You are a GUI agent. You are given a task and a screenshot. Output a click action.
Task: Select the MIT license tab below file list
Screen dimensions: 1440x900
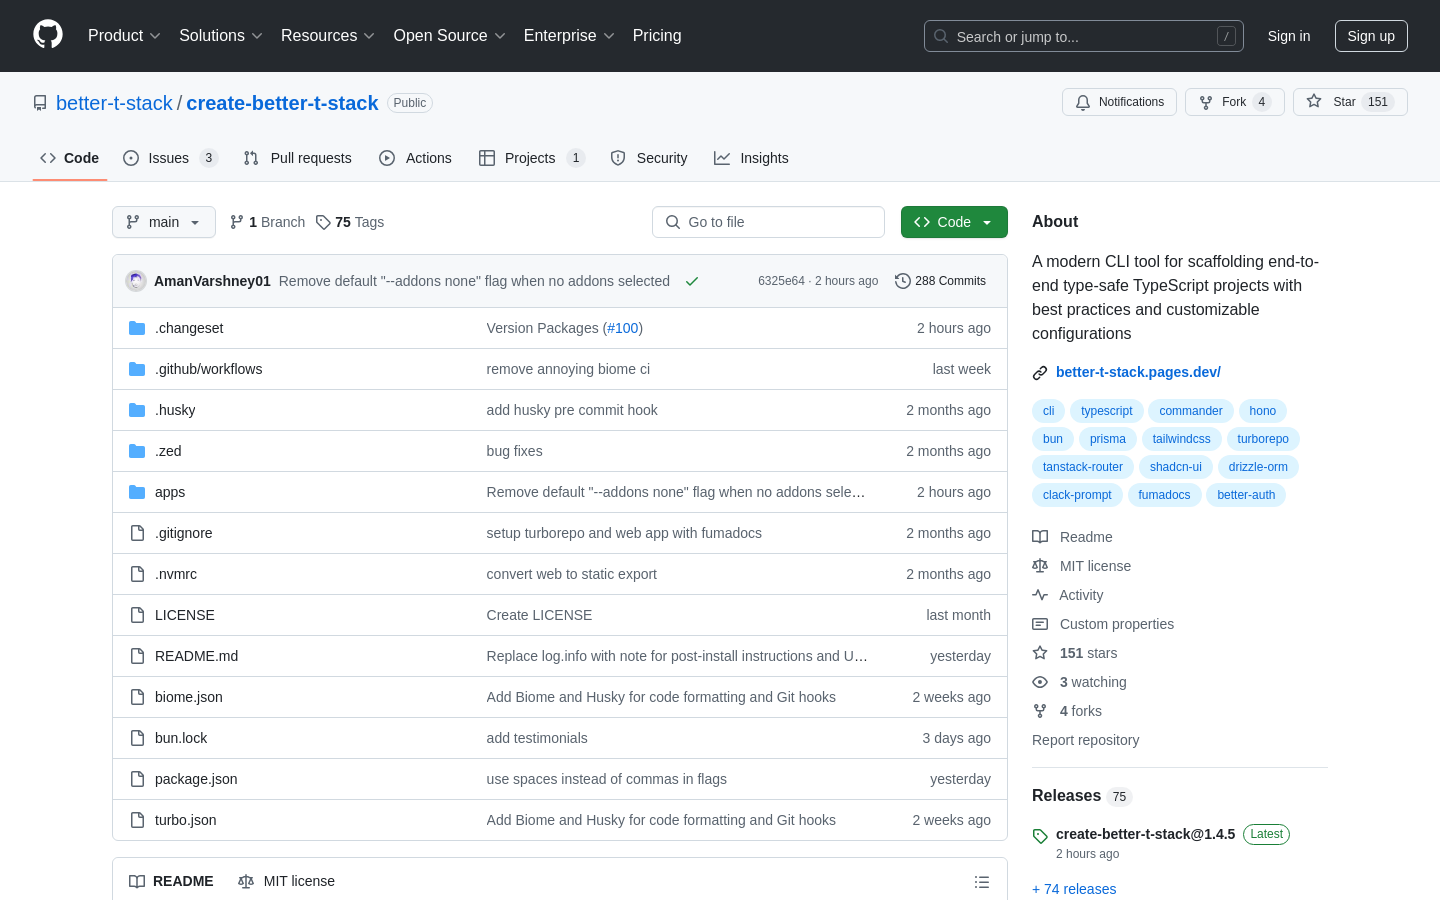[x=287, y=881]
